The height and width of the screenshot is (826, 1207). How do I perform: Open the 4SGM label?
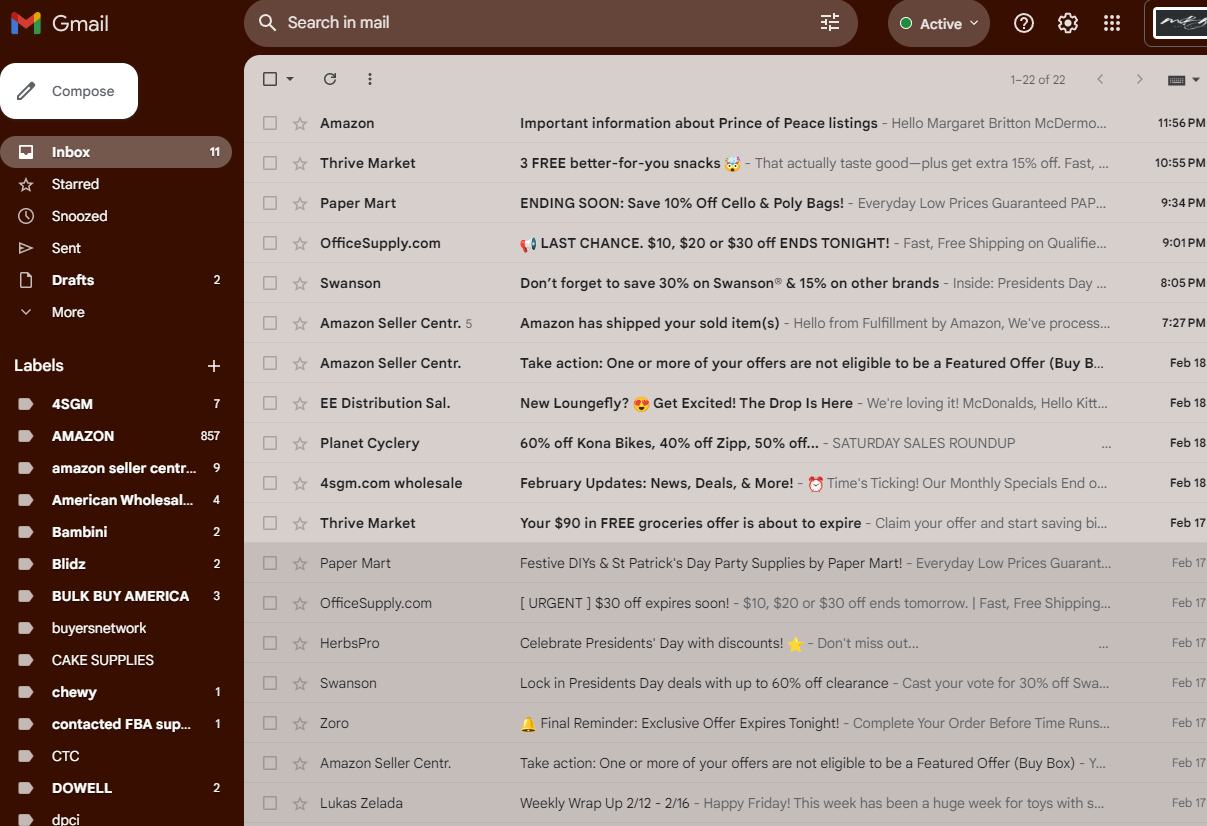pyautogui.click(x=116, y=404)
